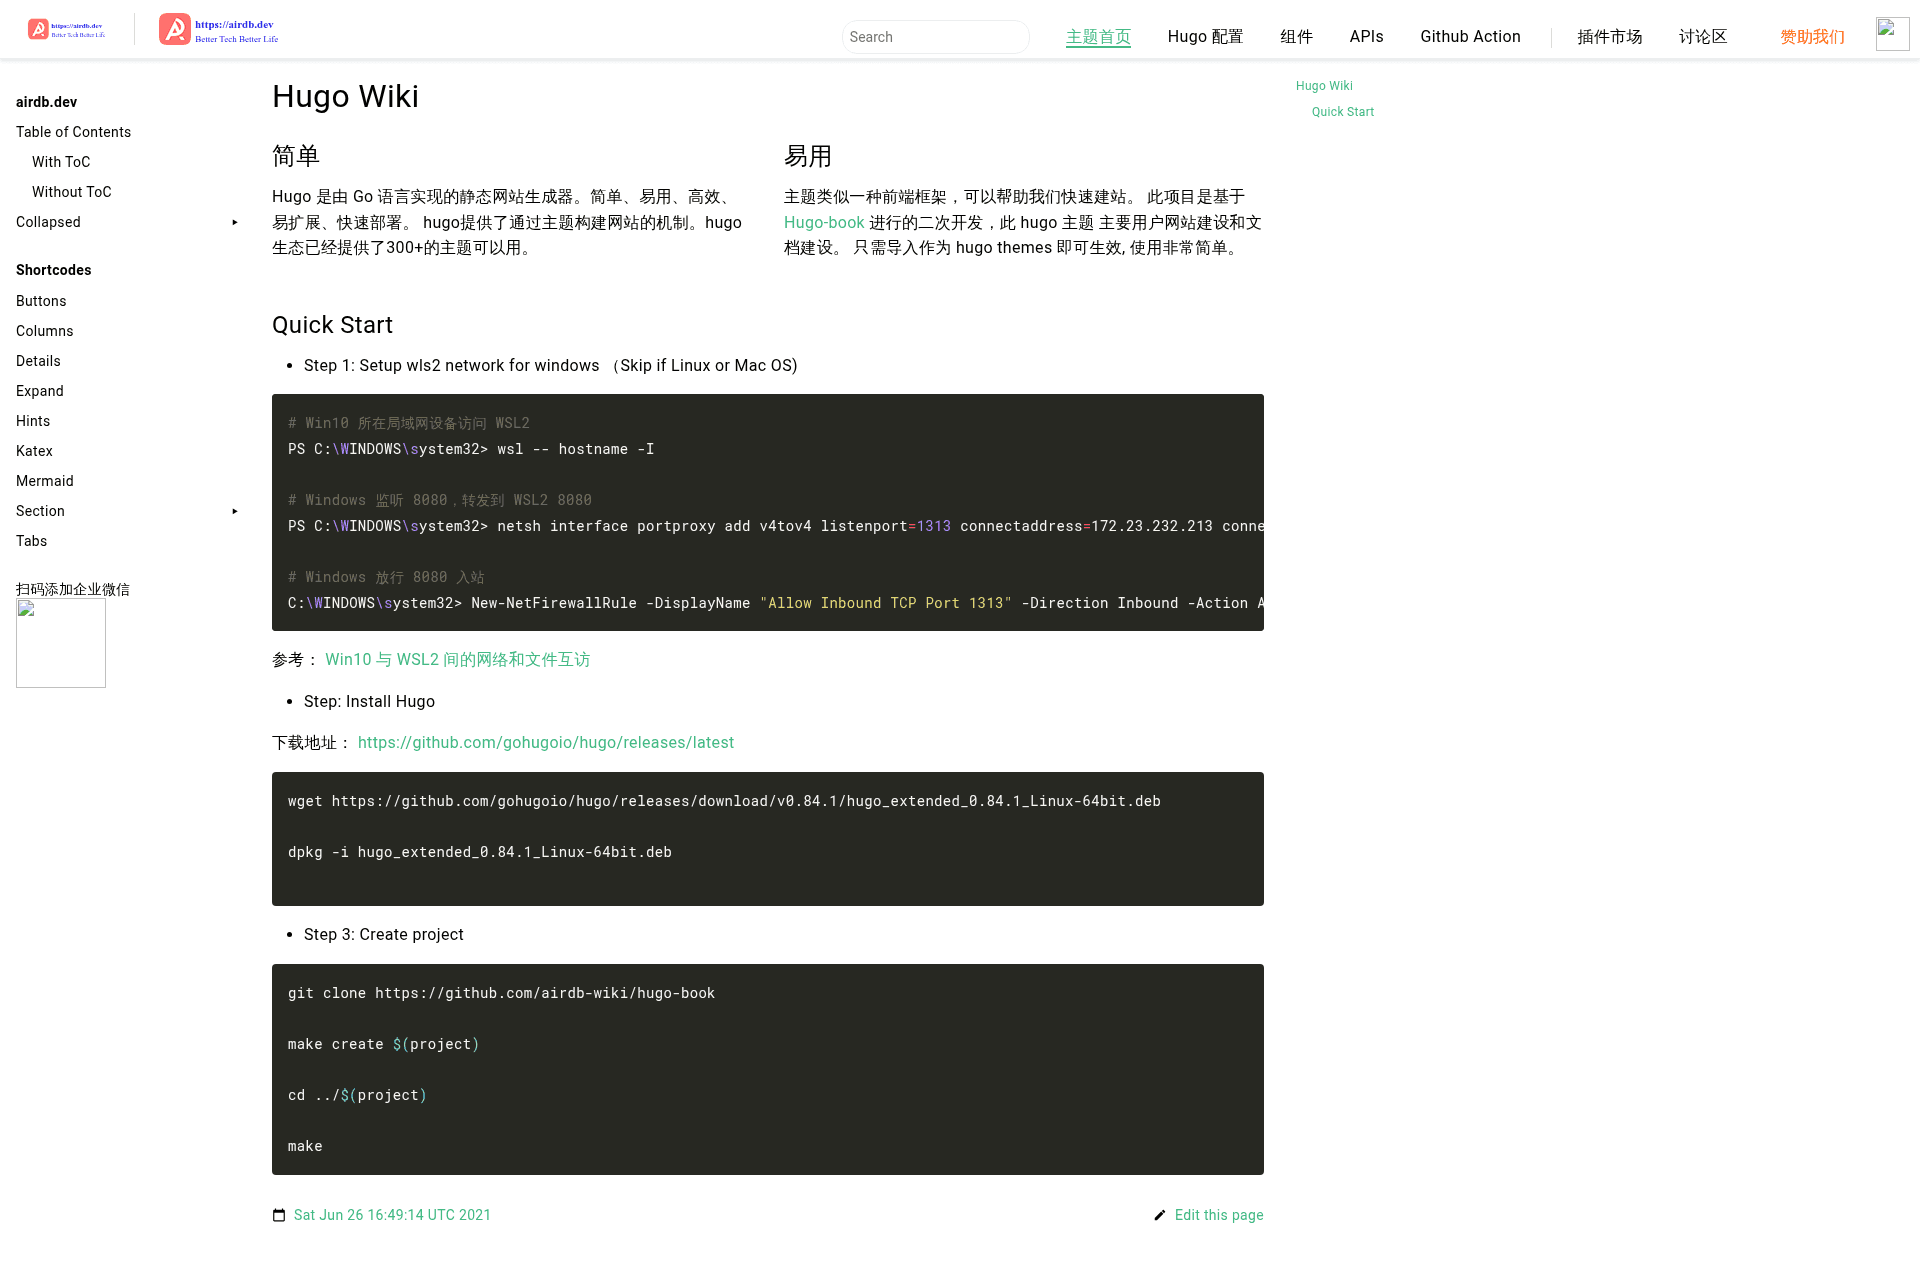This screenshot has width=1920, height=1271.
Task: Click the dpkg -i command line
Action: pyautogui.click(x=480, y=852)
